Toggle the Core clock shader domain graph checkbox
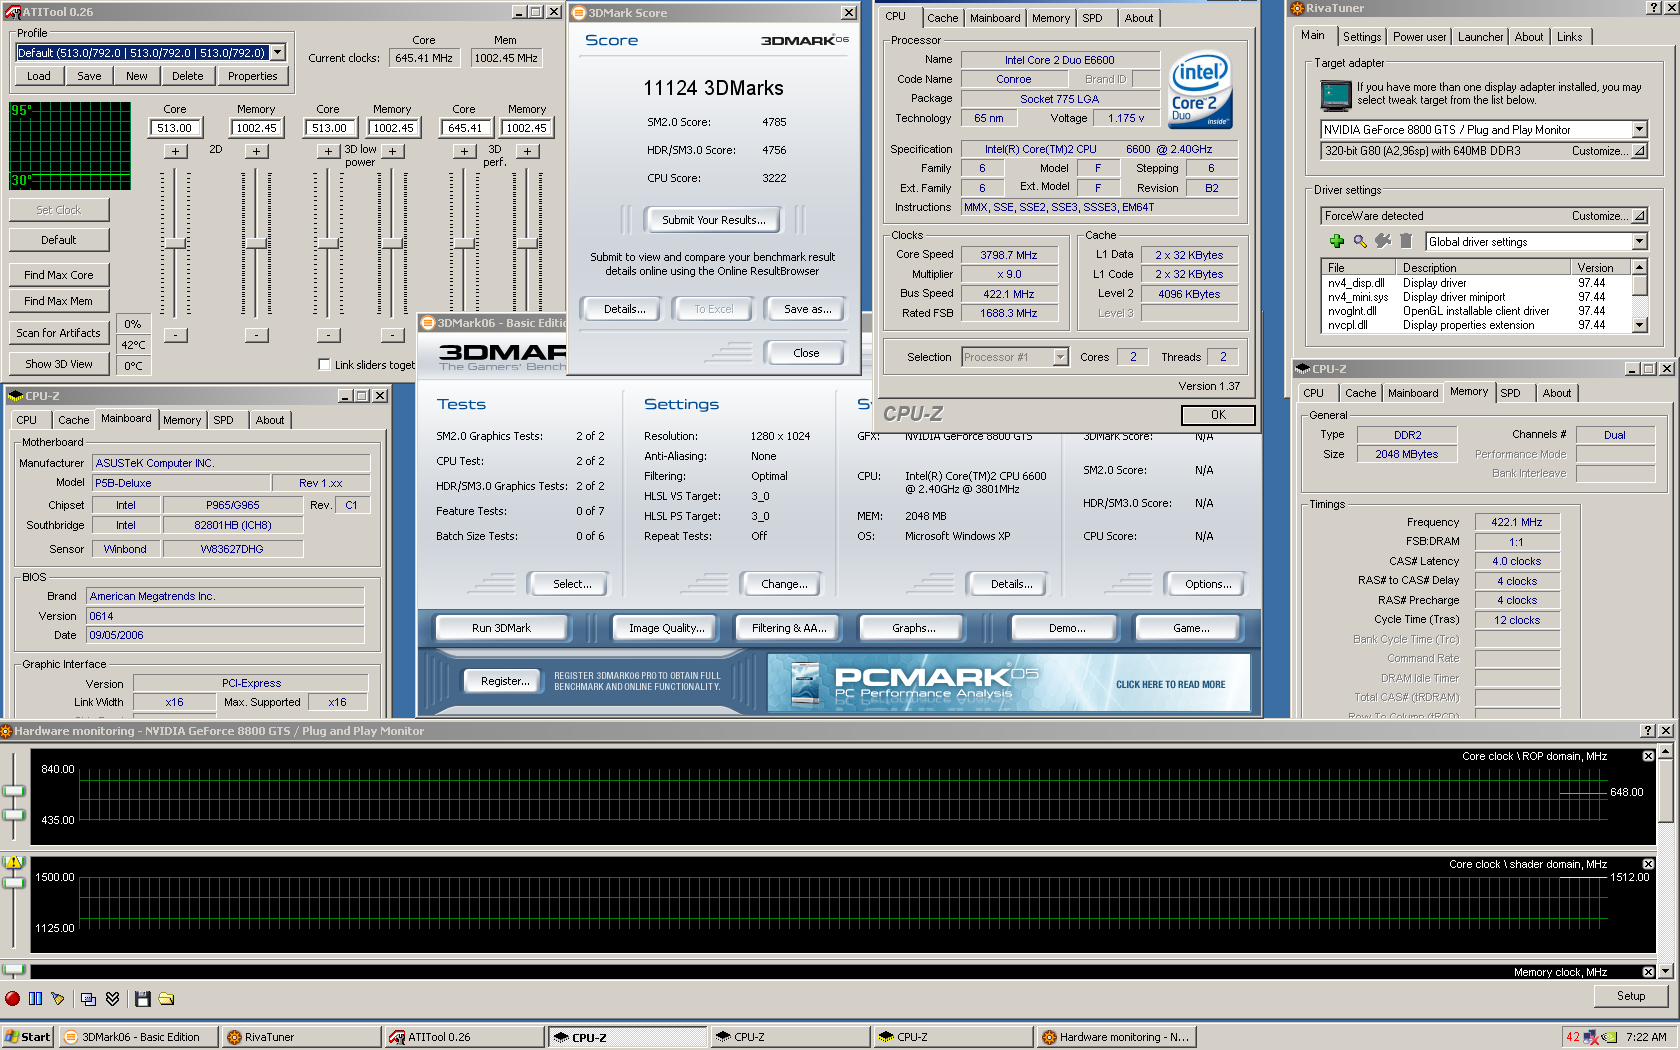Viewport: 1680px width, 1050px height. coord(1648,864)
